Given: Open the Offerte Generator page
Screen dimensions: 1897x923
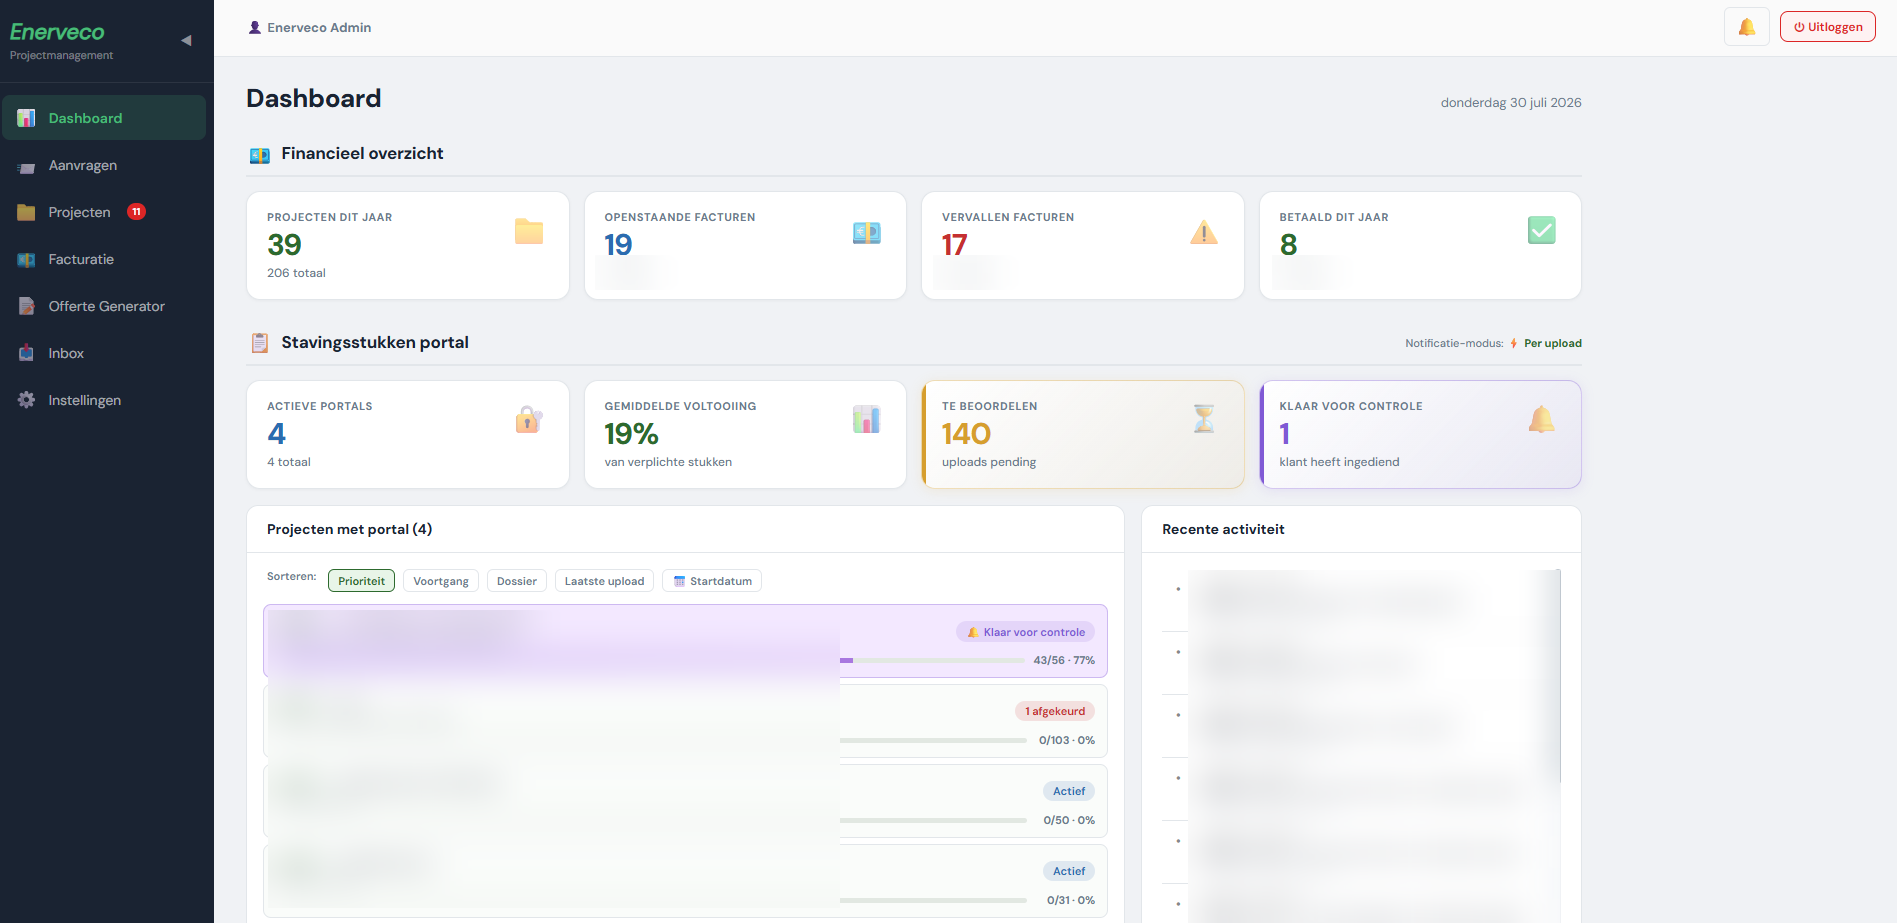Looking at the screenshot, I should [x=104, y=306].
